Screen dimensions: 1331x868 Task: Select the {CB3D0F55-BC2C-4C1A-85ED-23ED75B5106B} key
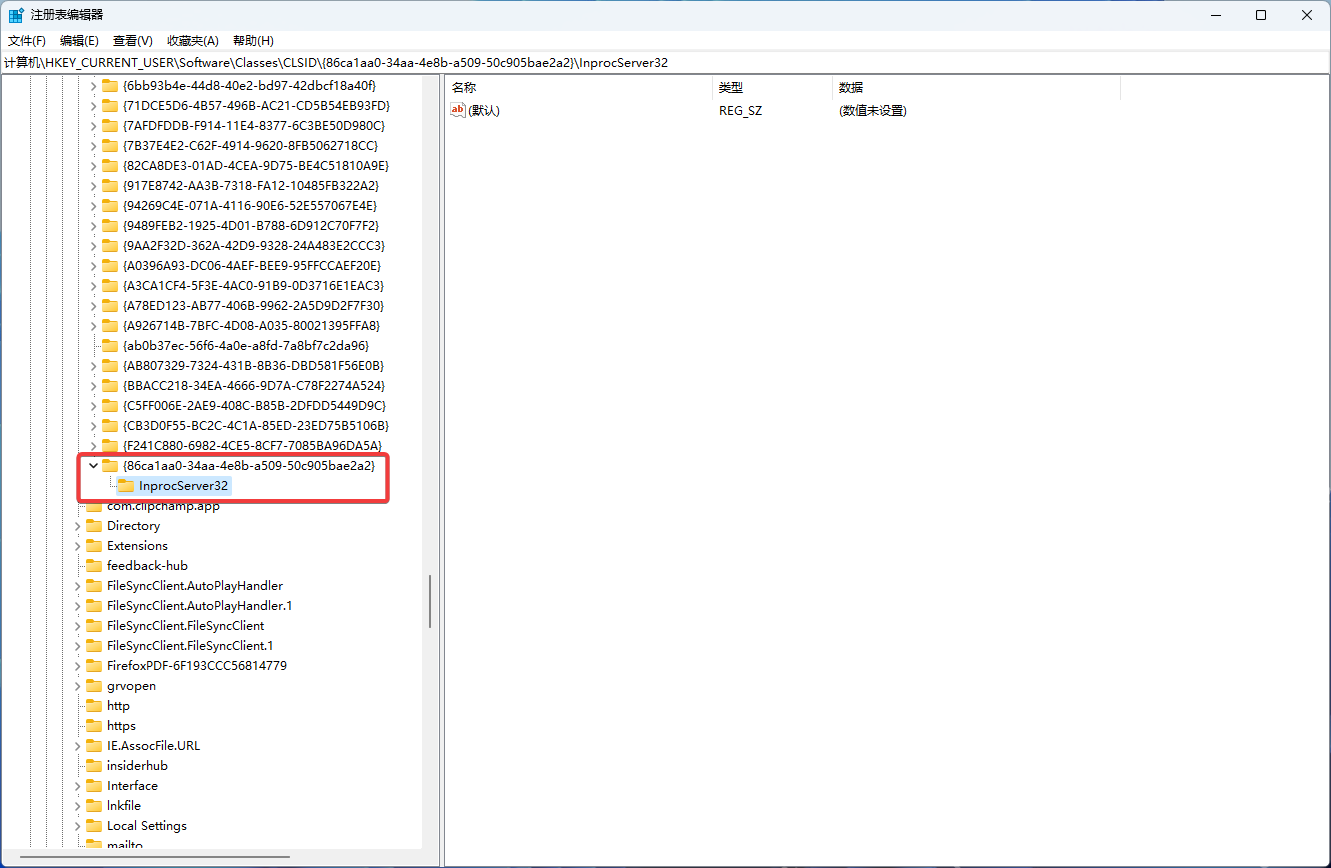click(256, 426)
